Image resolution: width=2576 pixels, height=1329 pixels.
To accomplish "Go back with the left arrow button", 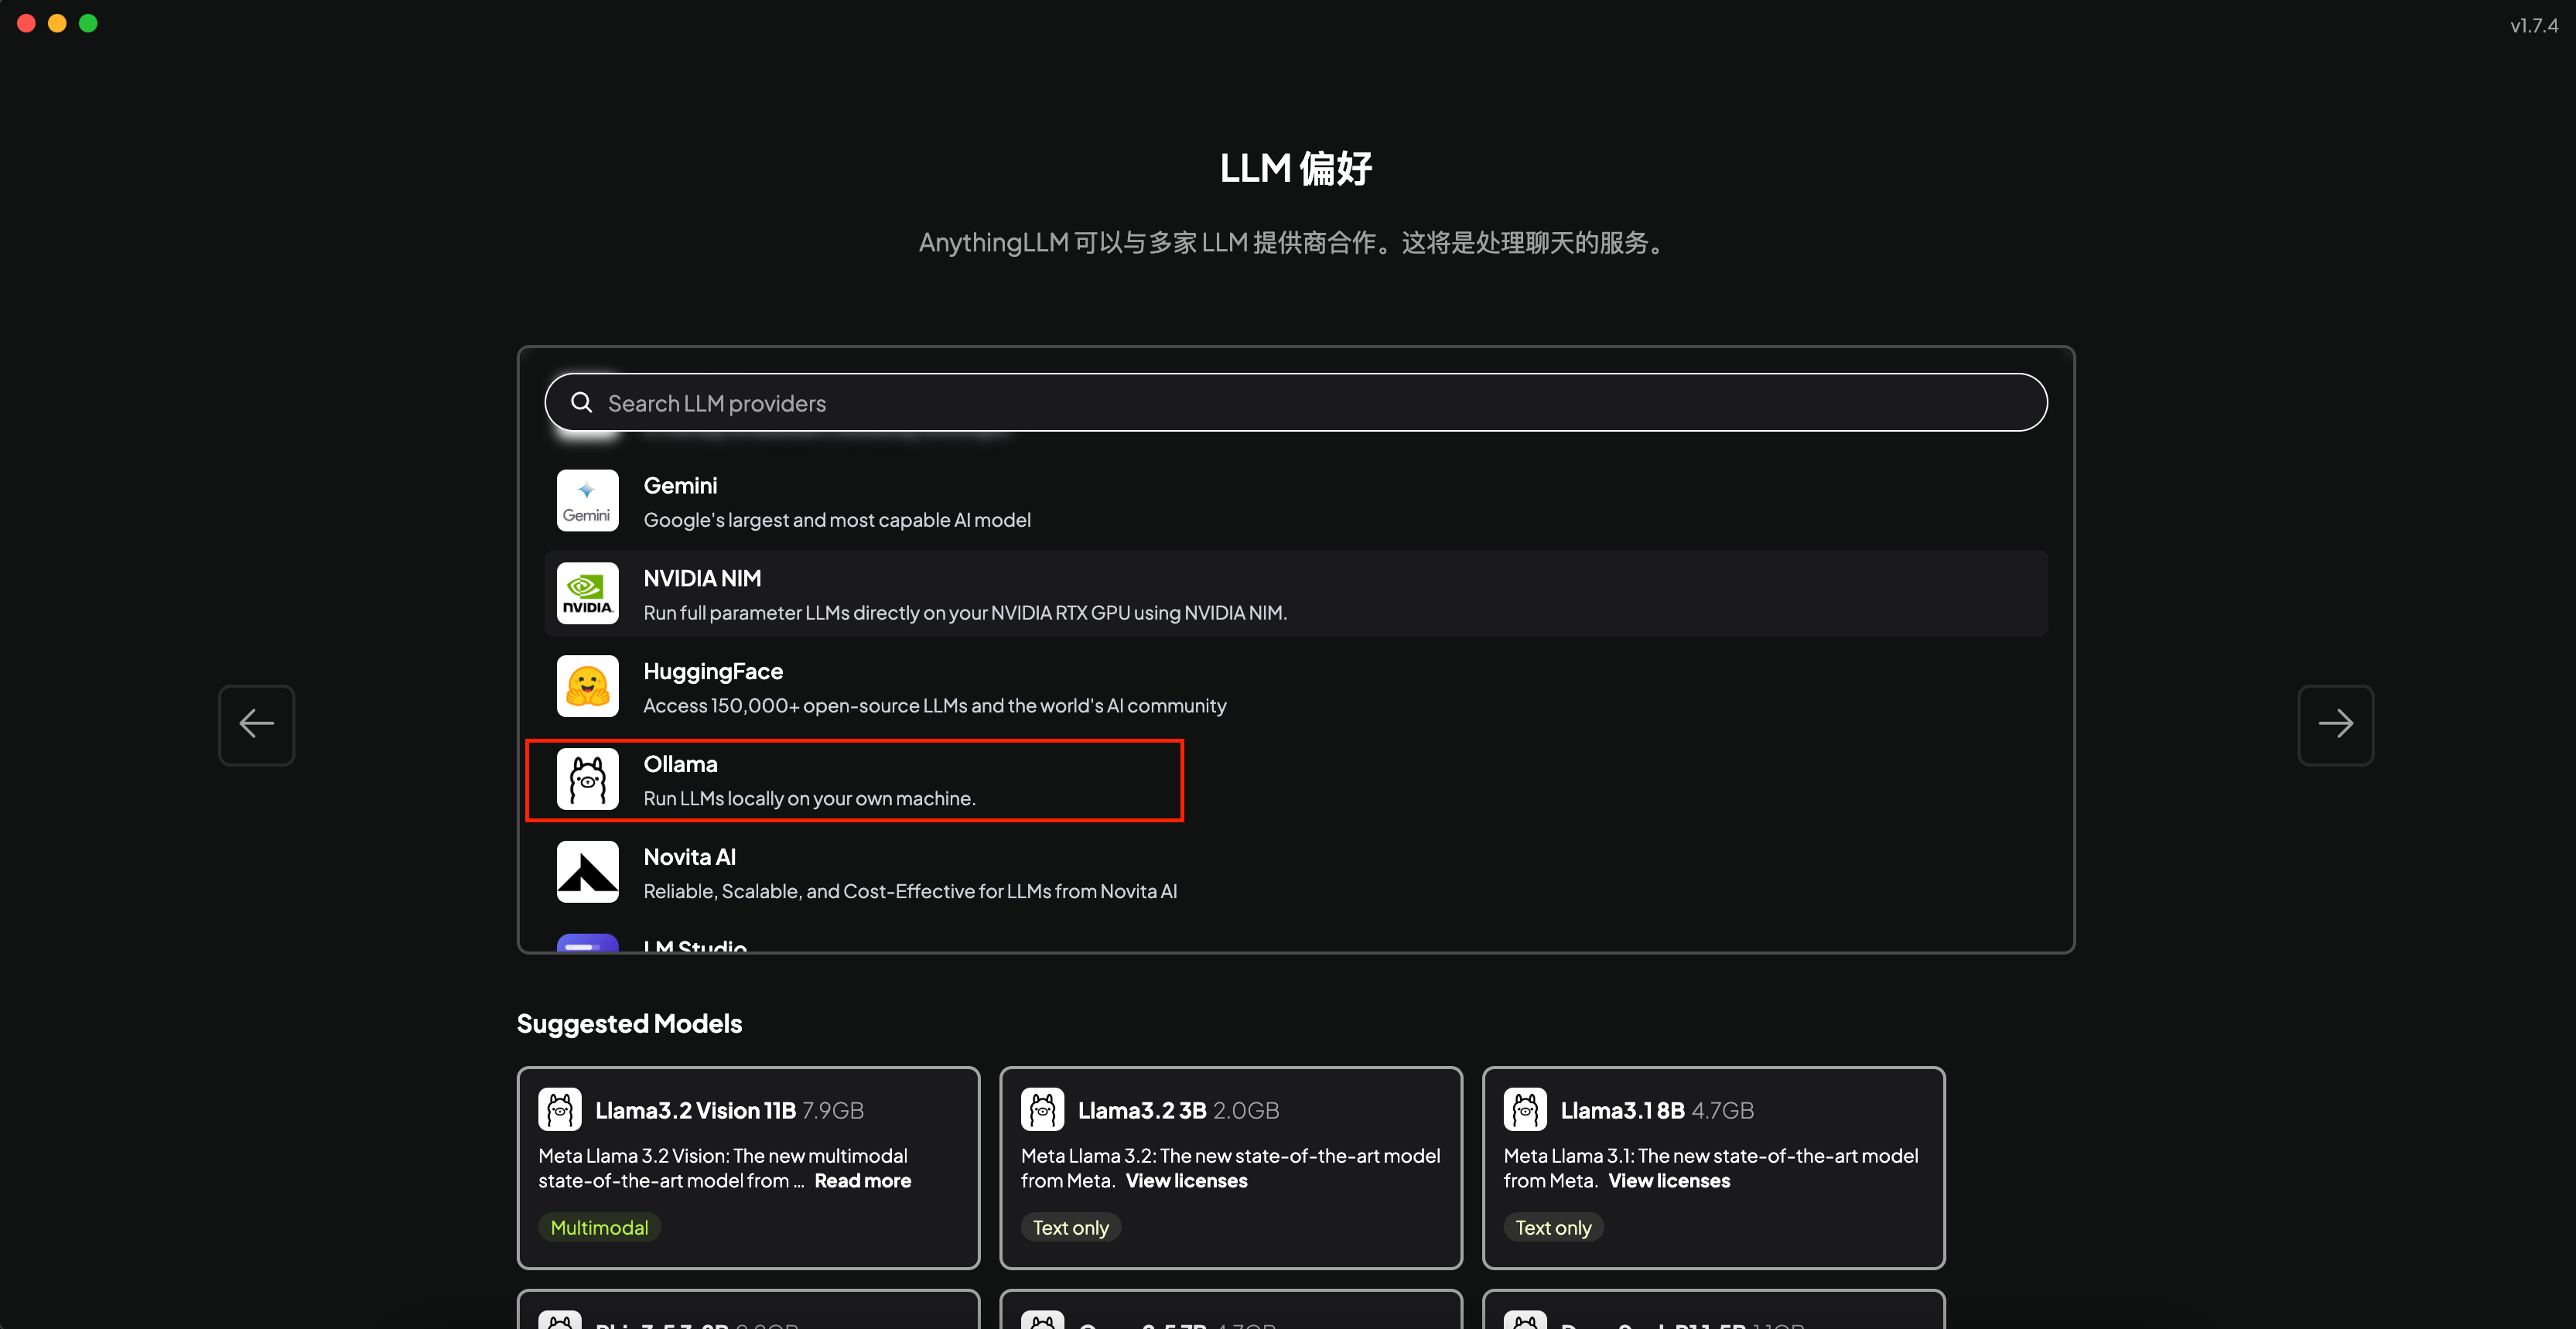I will point(257,724).
